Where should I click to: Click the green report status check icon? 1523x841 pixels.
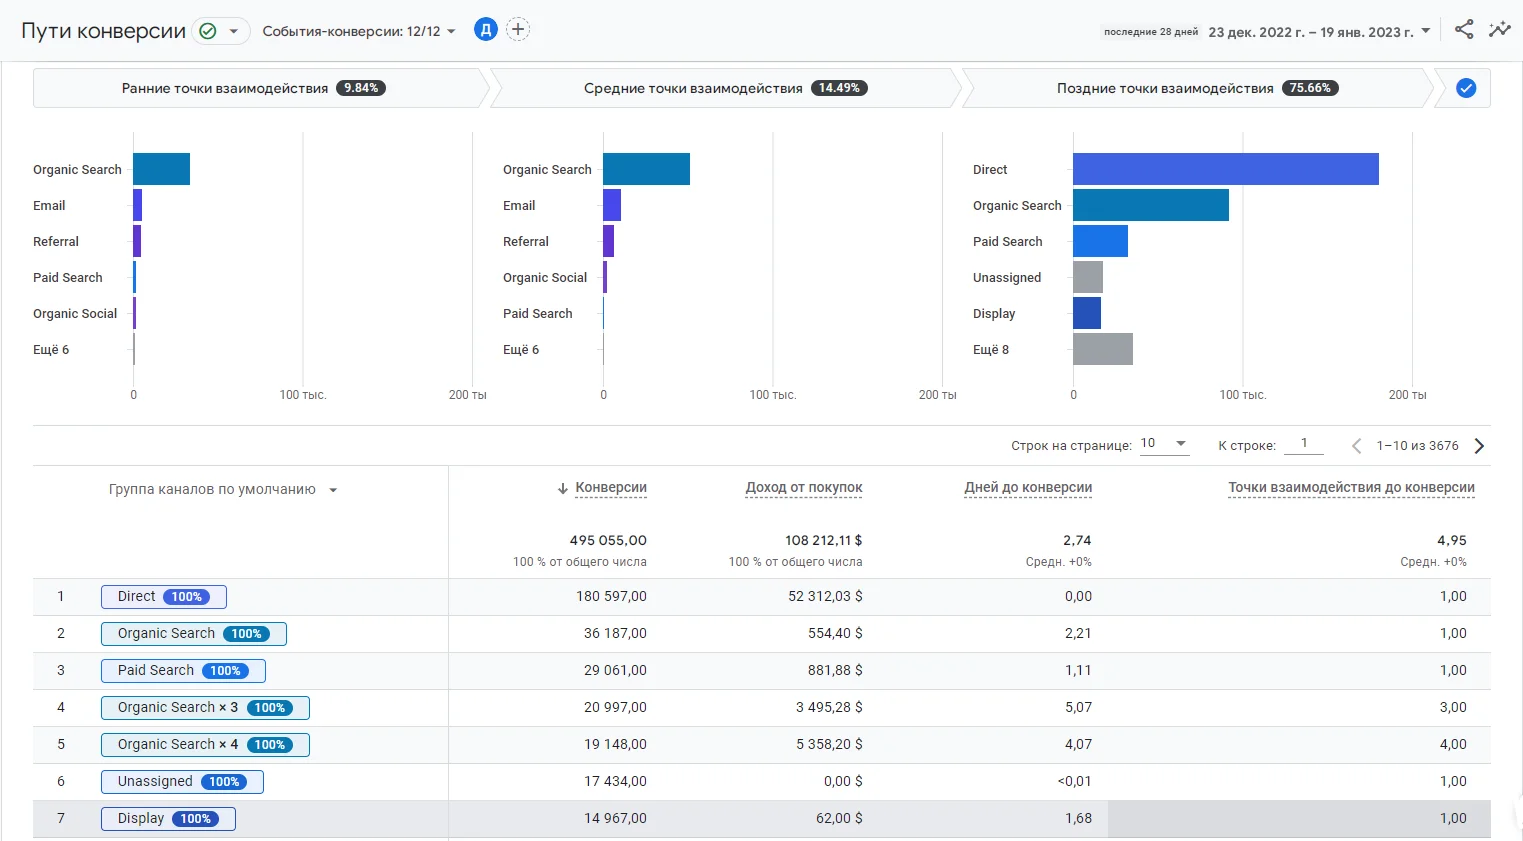click(208, 31)
